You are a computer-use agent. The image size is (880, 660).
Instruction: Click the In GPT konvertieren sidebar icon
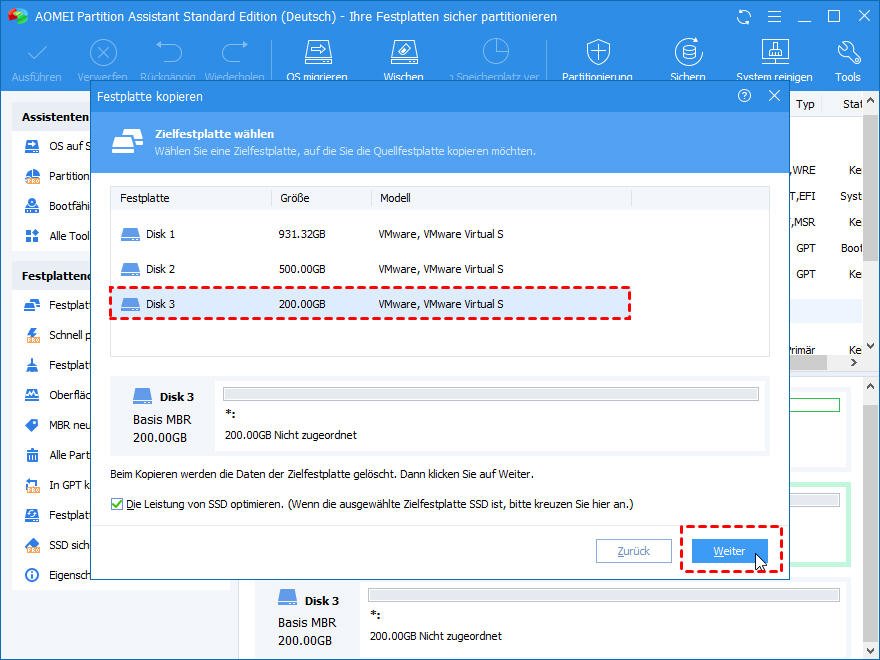(x=32, y=485)
